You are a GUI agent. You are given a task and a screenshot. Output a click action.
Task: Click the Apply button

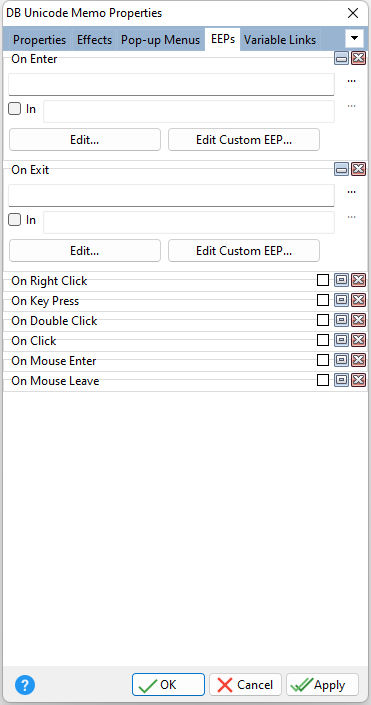pyautogui.click(x=322, y=685)
